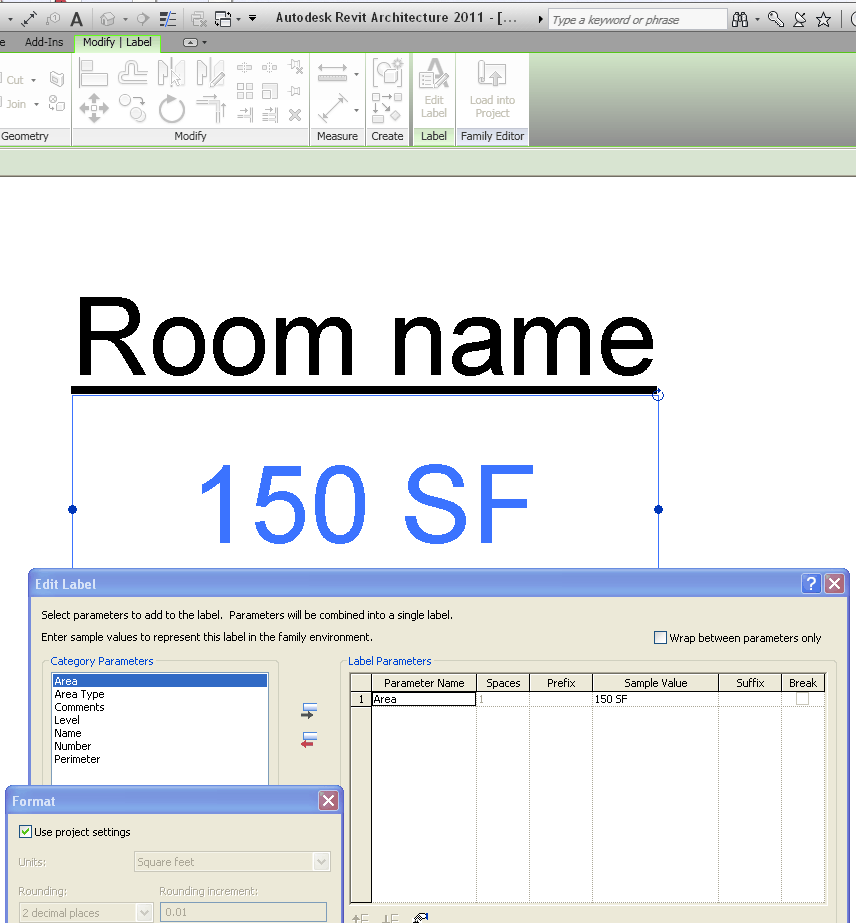The width and height of the screenshot is (856, 923).
Task: Open the Units Square feet dropdown
Action: point(321,862)
